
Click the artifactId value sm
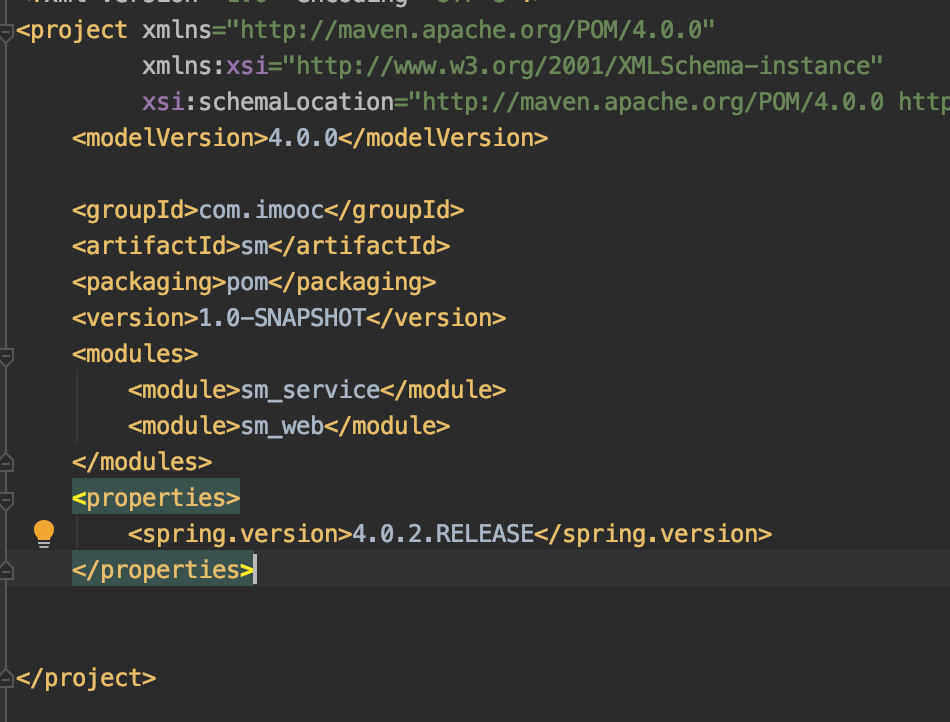[x=255, y=246]
